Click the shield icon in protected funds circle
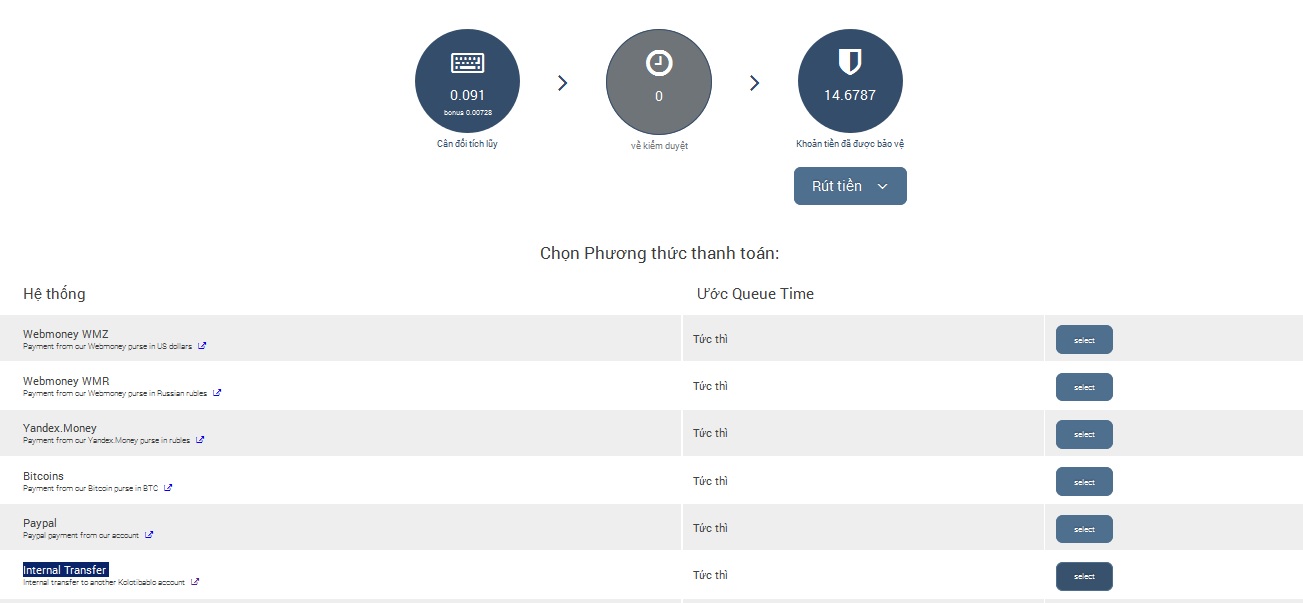The width and height of the screenshot is (1303, 603). coord(850,62)
